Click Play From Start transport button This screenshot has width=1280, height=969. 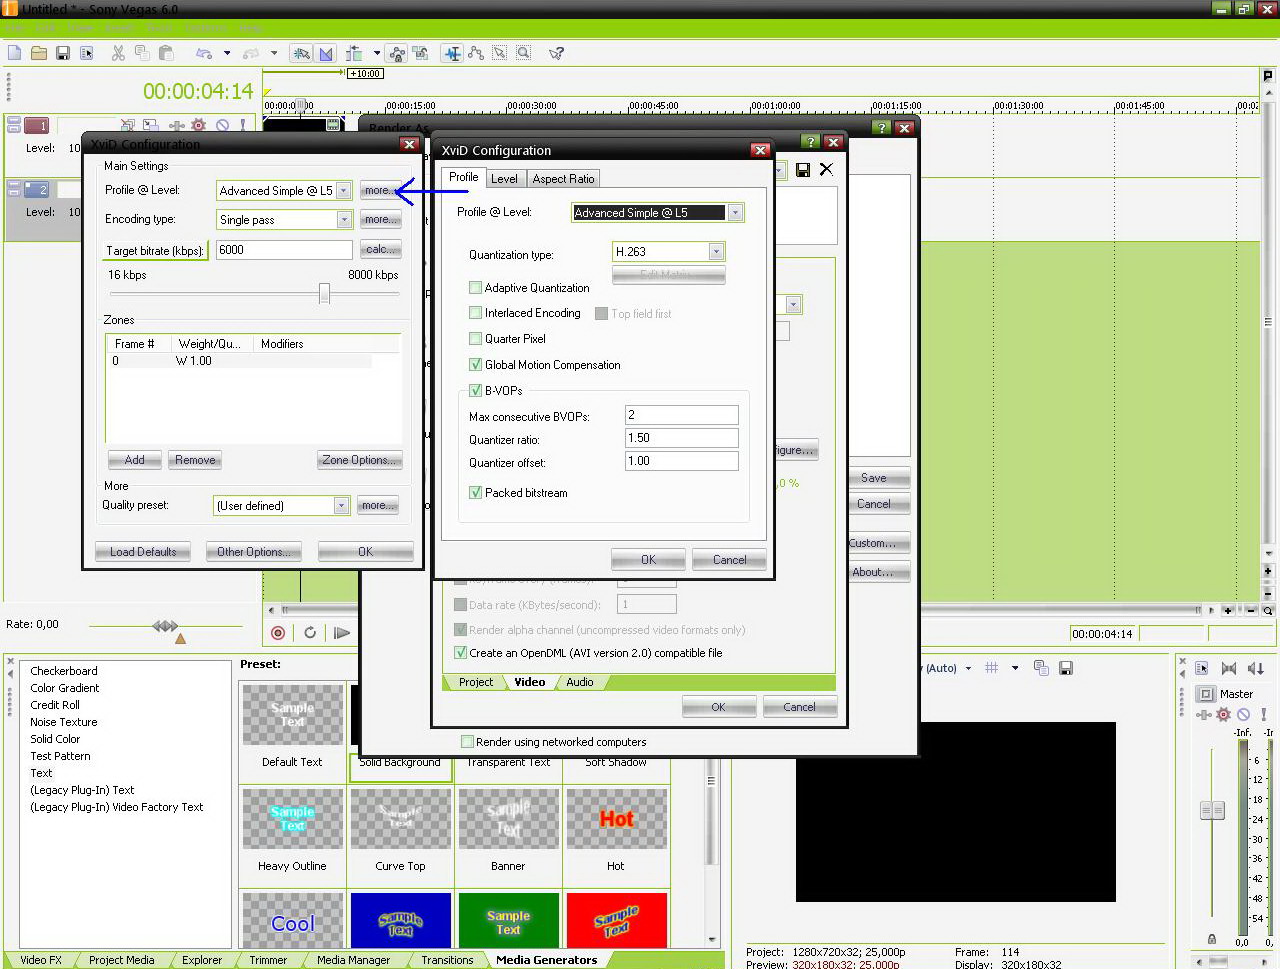pyautogui.click(x=342, y=632)
